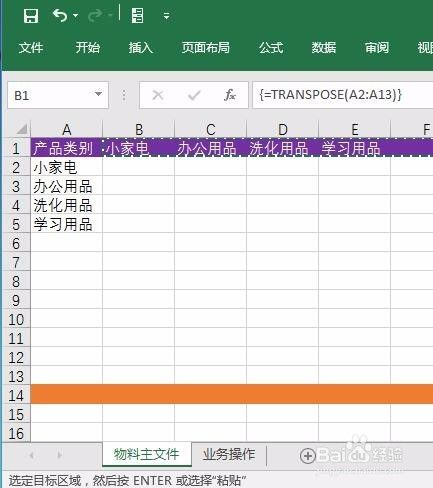Click the Undo arrow icon

[60, 15]
